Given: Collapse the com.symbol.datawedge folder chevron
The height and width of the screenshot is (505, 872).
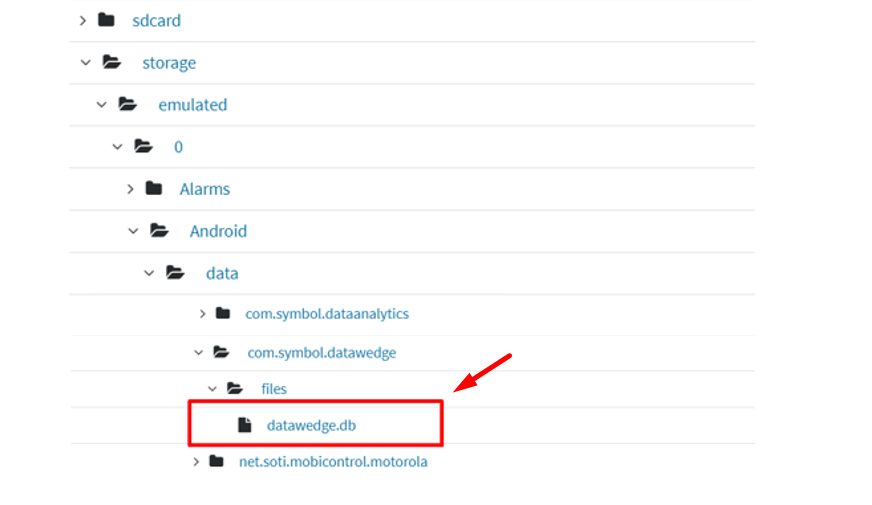Looking at the screenshot, I should click(x=198, y=352).
